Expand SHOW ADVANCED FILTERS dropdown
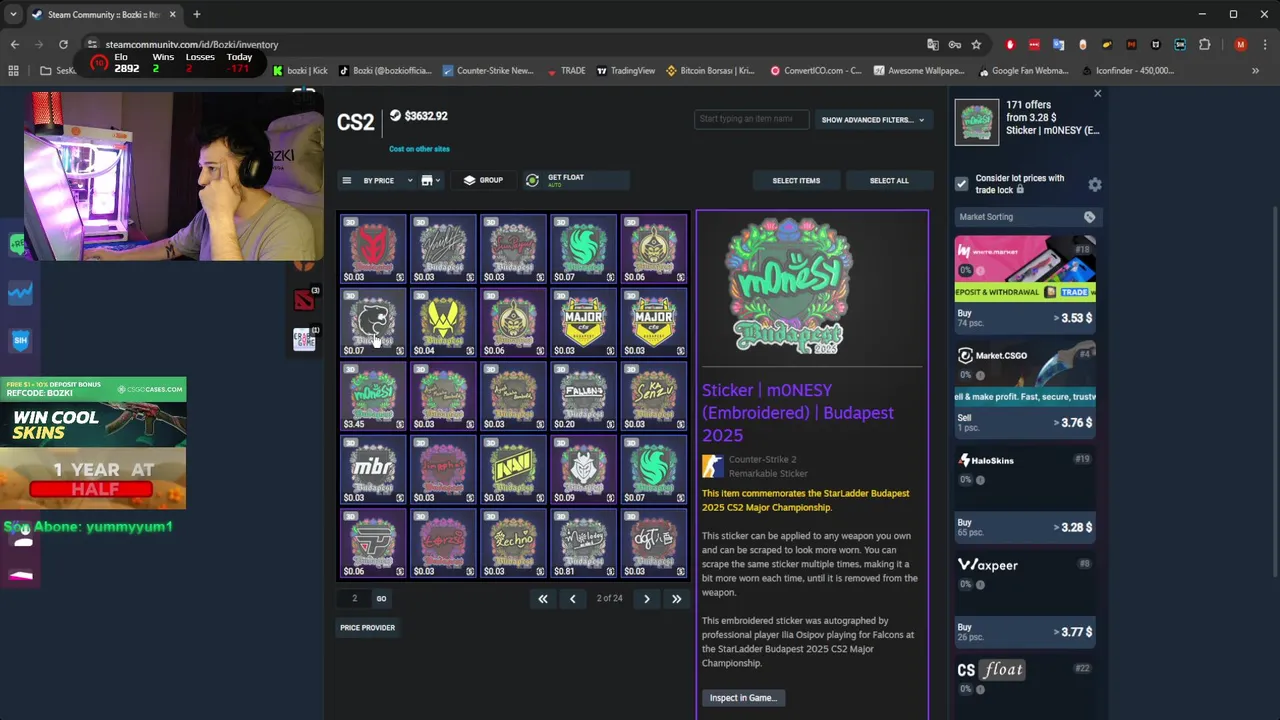 click(x=872, y=120)
